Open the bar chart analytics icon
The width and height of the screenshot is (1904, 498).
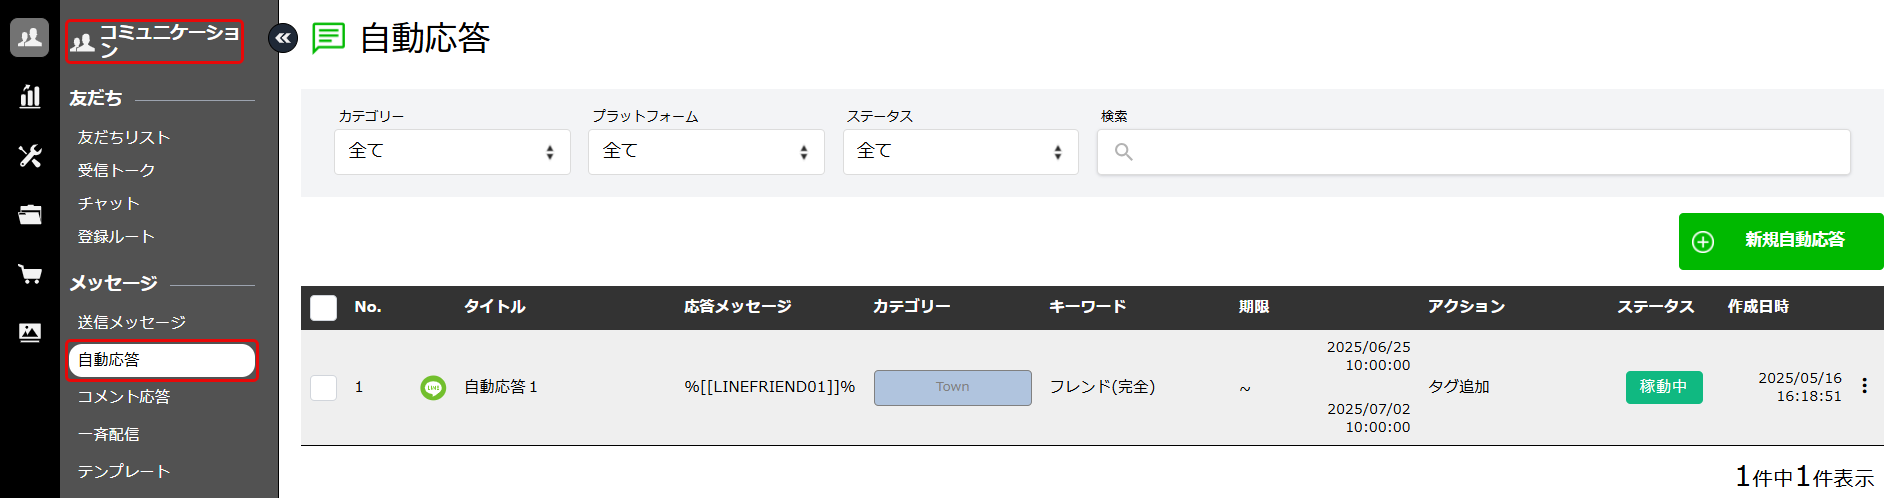point(30,96)
